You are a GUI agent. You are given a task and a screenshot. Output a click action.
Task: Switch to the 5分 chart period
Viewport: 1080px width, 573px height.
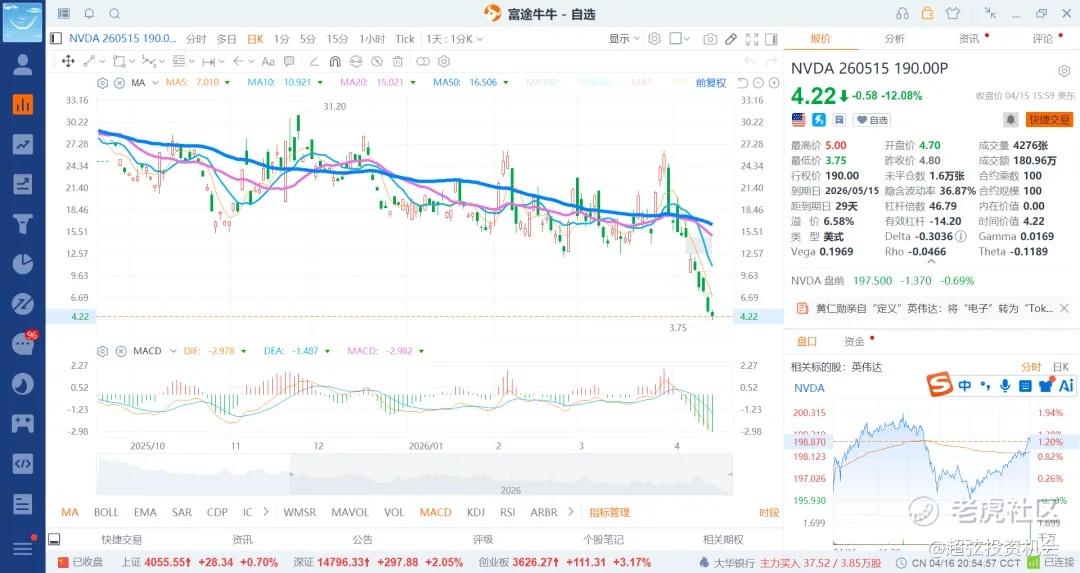(308, 39)
